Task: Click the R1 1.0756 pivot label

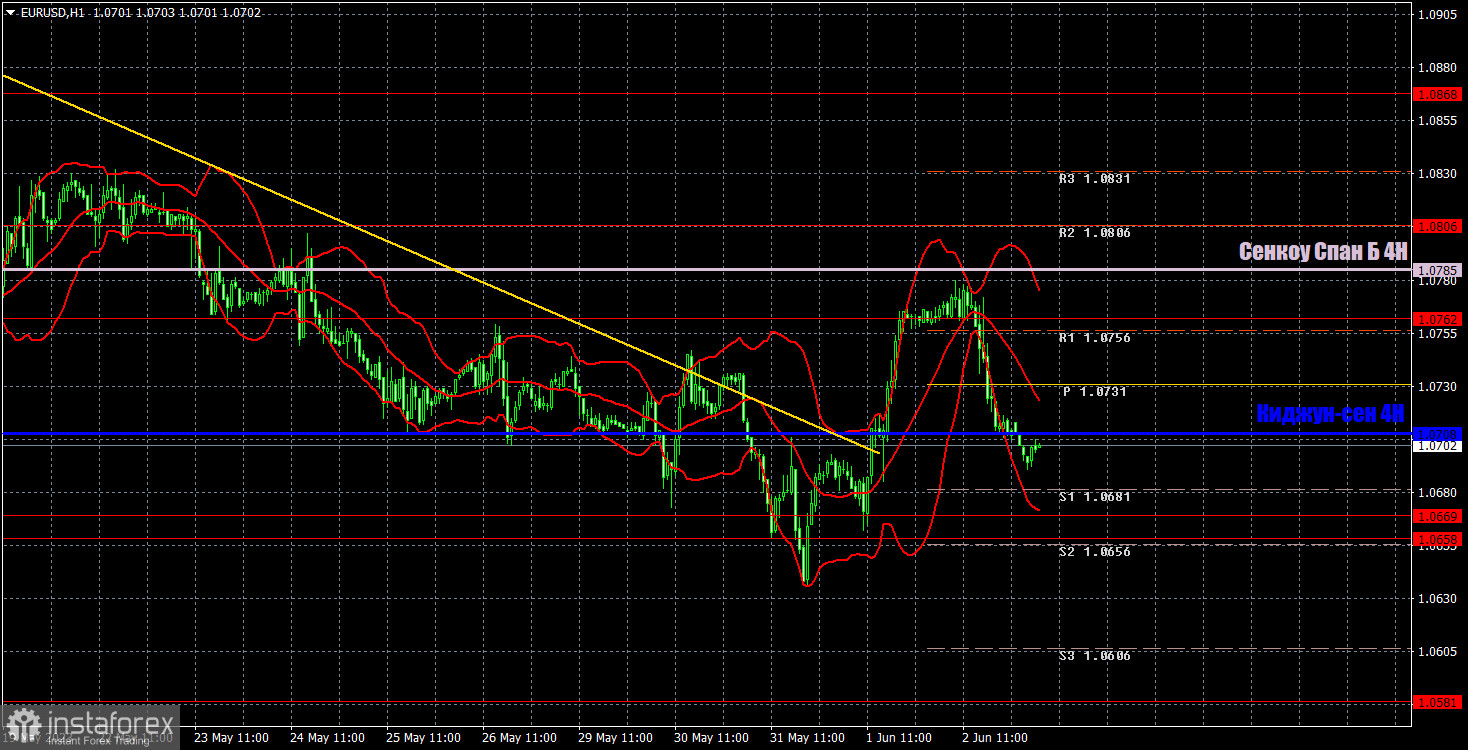Action: (1096, 339)
